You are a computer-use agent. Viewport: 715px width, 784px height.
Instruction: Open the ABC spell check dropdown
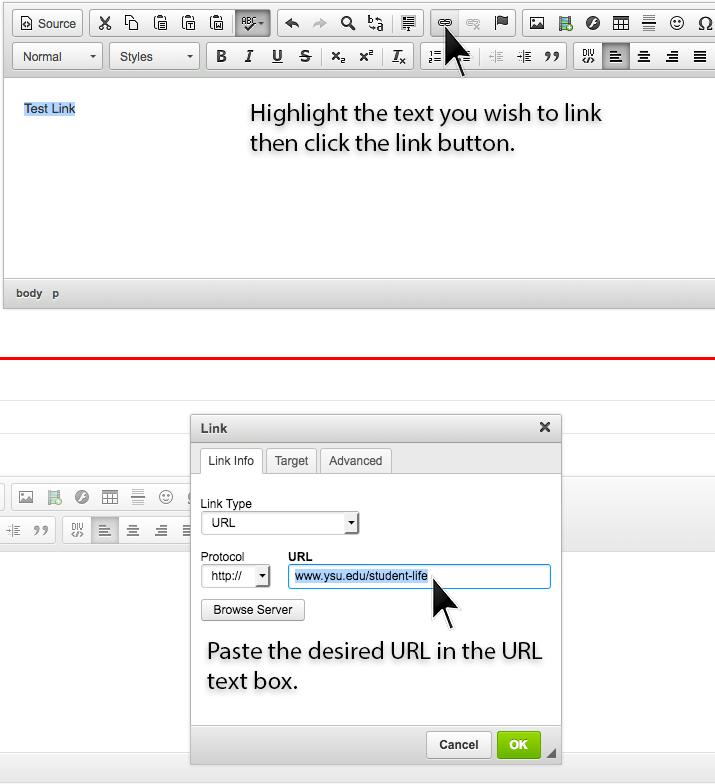(252, 23)
